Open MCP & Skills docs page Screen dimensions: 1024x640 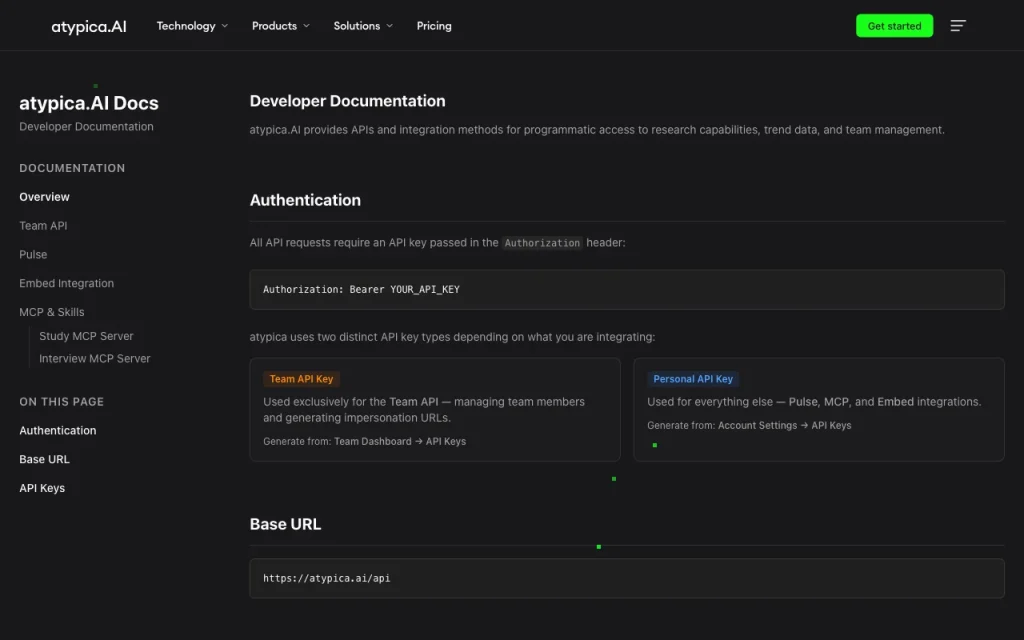(x=52, y=312)
